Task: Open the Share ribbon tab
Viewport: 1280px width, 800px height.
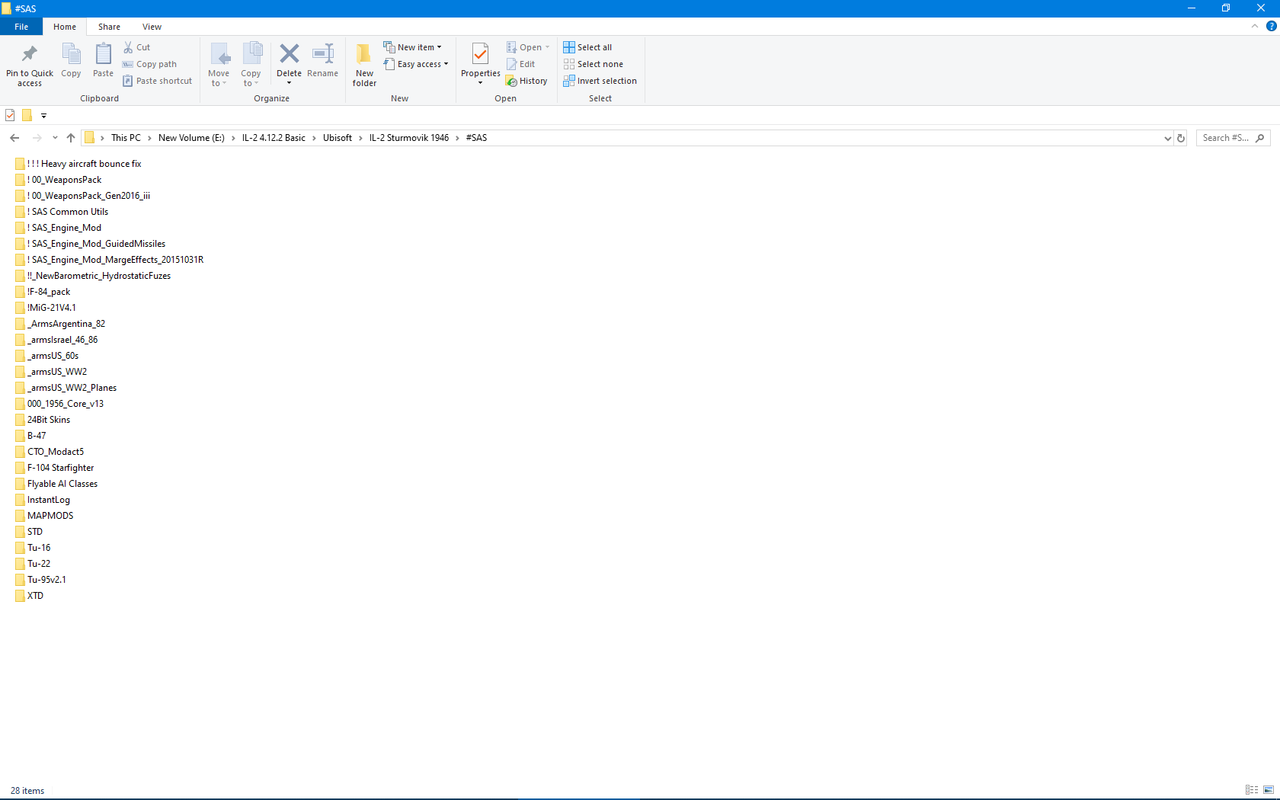Action: click(109, 26)
